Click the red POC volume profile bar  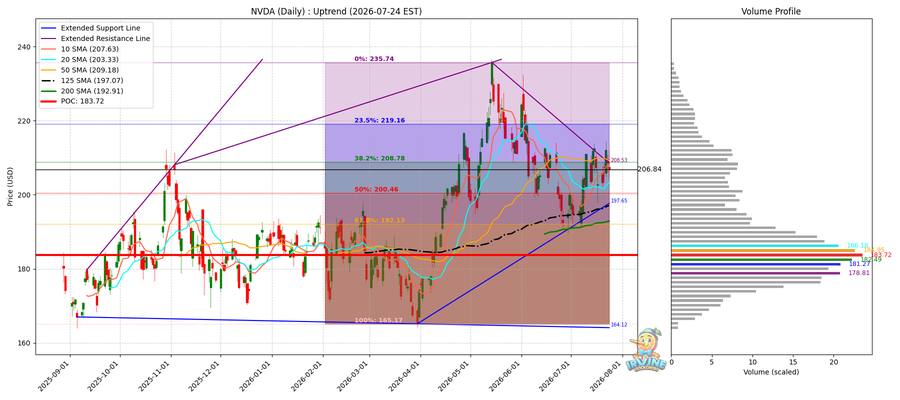click(766, 255)
